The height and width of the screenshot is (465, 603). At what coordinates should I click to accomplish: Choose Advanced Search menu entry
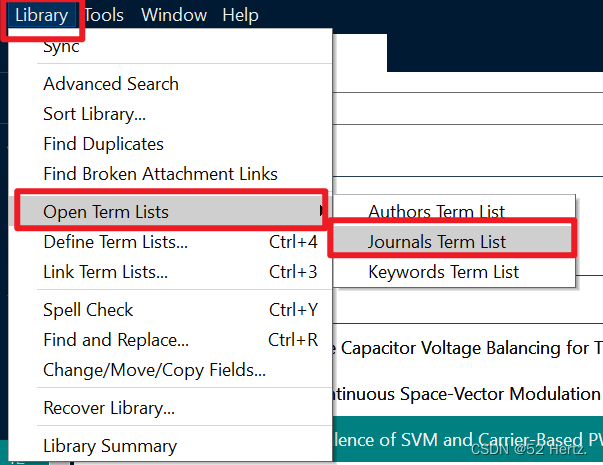coord(170,84)
